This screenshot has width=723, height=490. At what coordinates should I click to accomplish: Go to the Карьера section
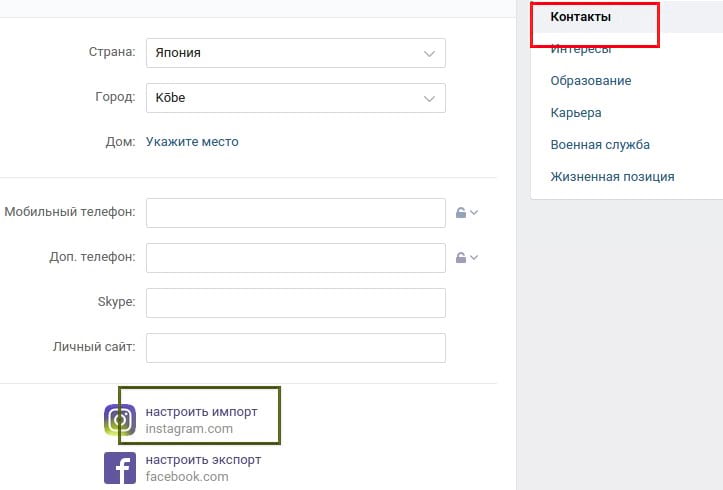(x=576, y=113)
